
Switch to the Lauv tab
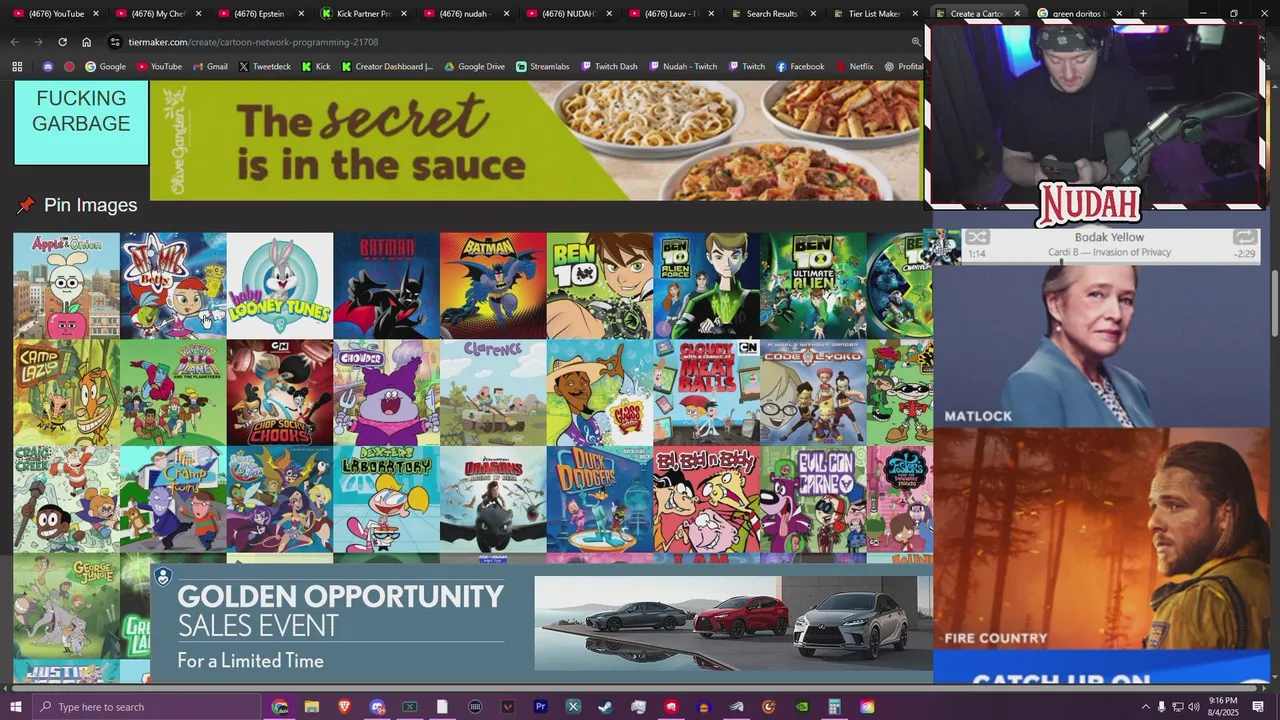coord(671,14)
